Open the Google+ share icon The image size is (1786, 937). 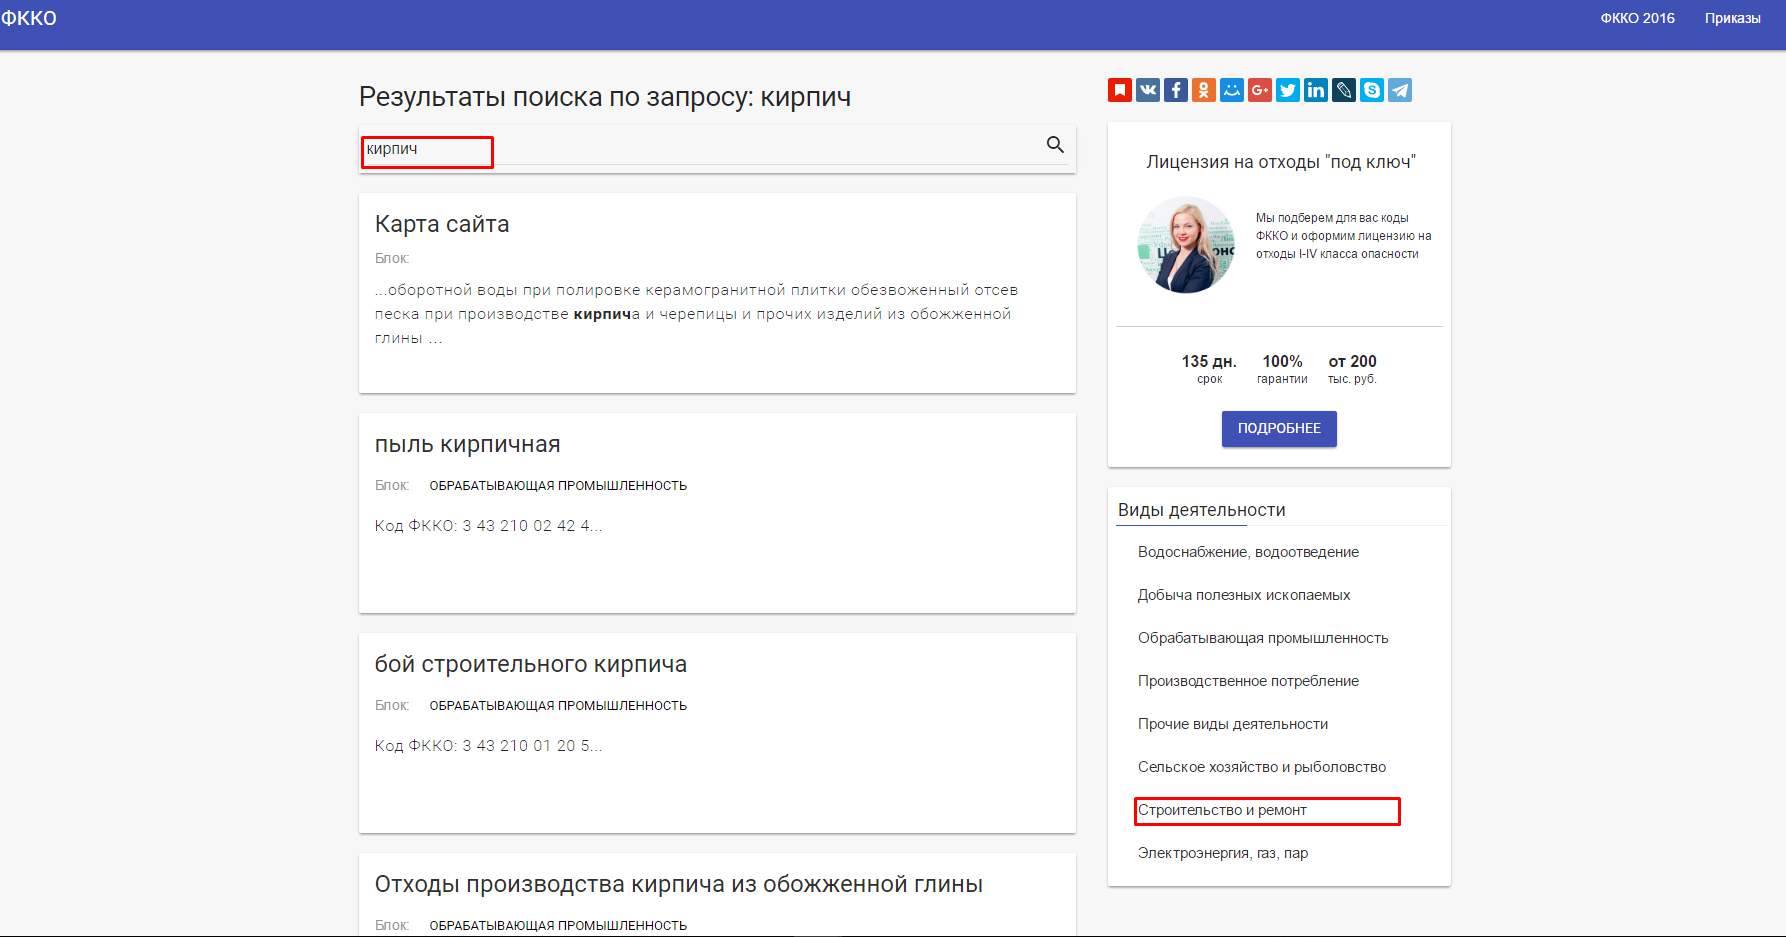[1260, 90]
